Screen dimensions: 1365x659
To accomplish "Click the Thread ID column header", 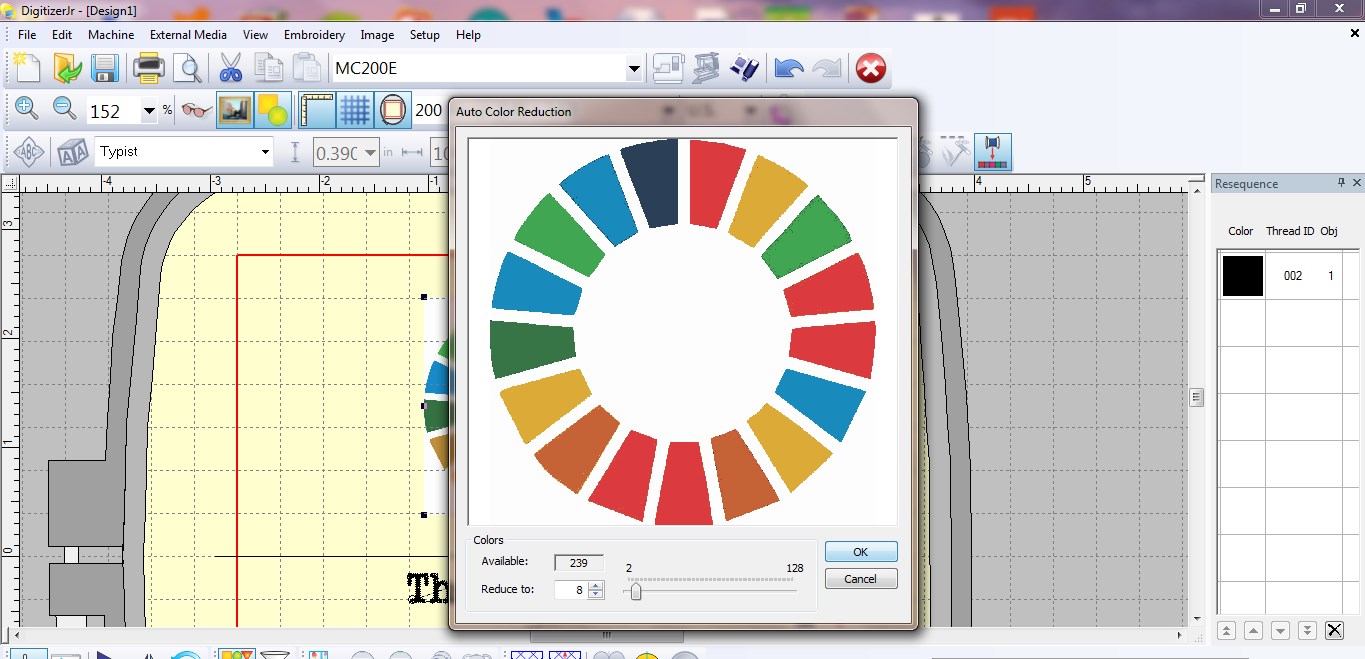I will tap(1290, 231).
